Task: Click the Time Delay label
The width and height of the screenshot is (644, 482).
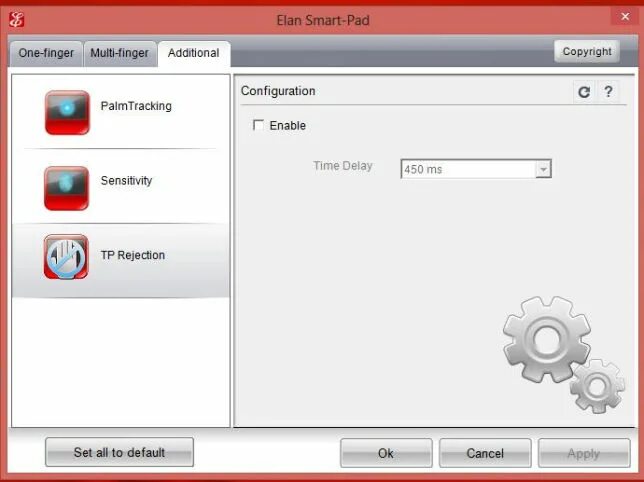Action: click(x=343, y=166)
